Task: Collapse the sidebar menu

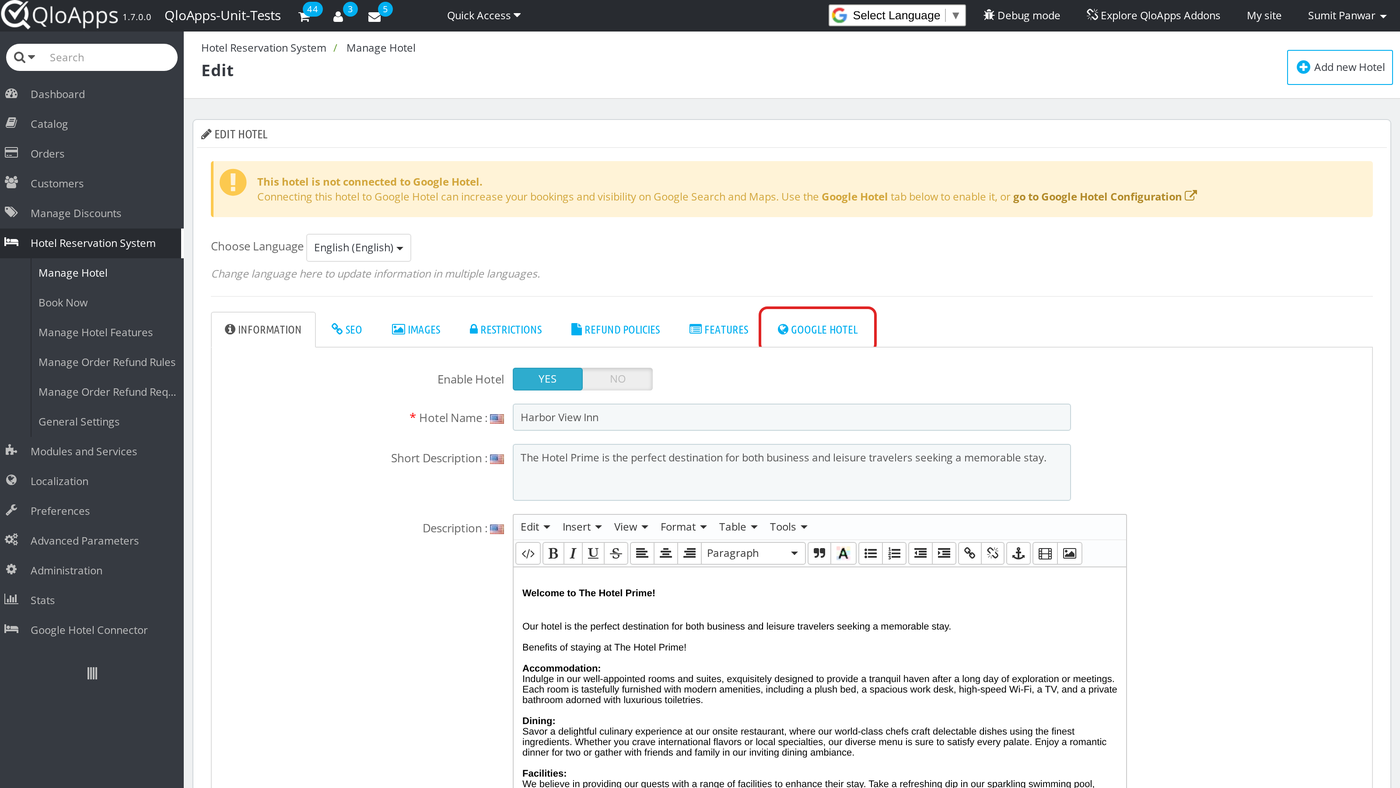Action: (92, 674)
